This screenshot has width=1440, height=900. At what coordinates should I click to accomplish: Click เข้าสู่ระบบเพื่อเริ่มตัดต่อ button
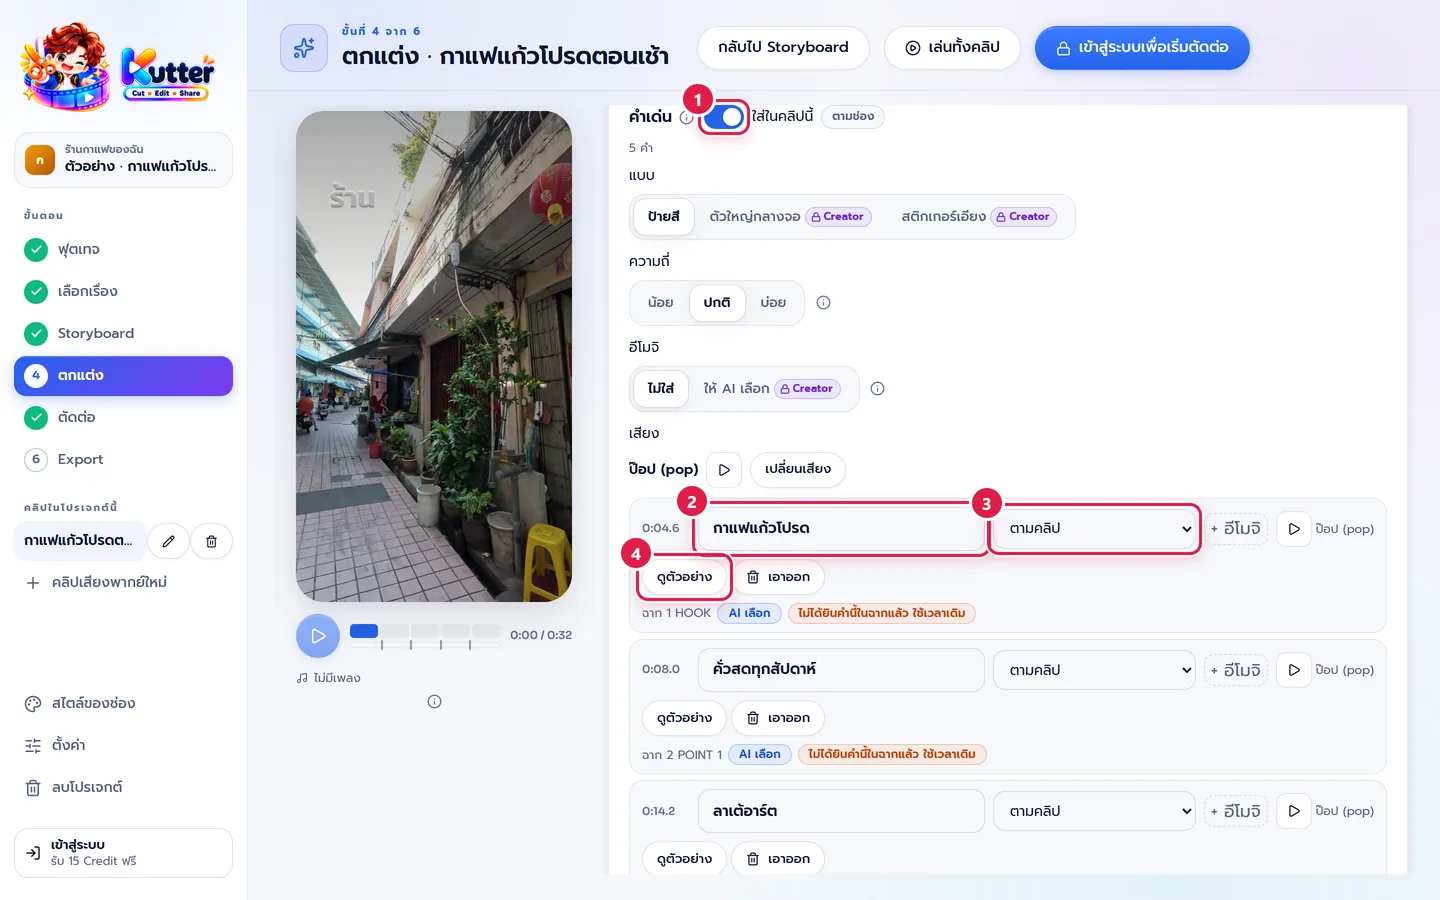pyautogui.click(x=1142, y=48)
